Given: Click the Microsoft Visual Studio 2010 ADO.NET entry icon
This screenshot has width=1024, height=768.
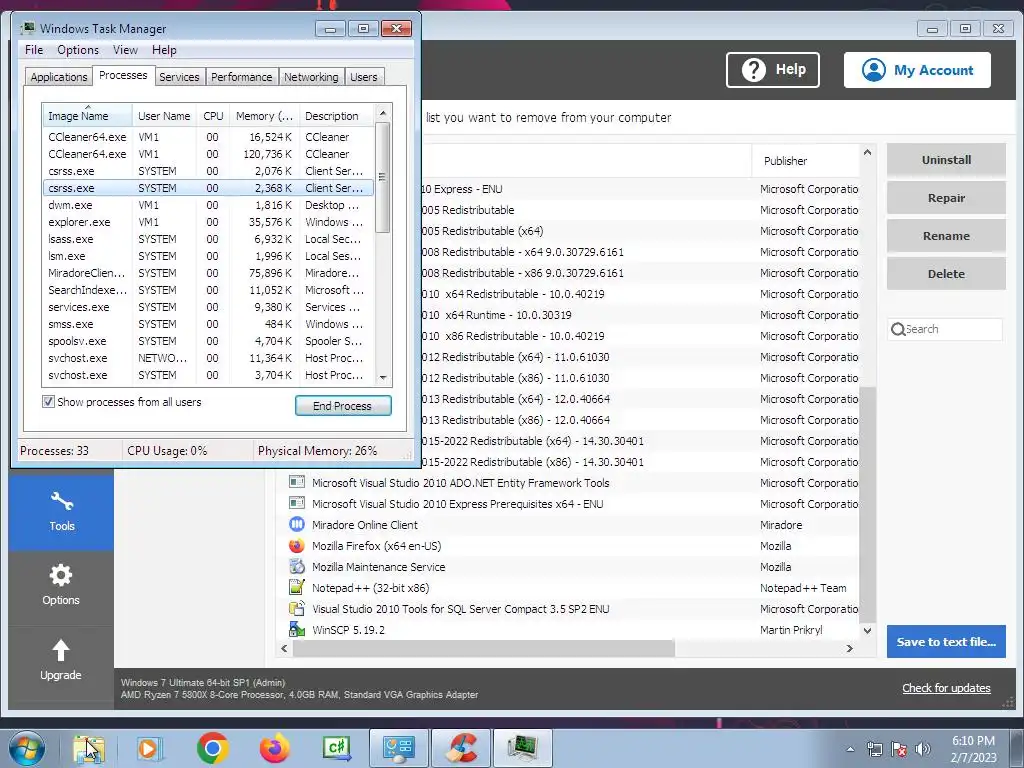Looking at the screenshot, I should coord(297,483).
